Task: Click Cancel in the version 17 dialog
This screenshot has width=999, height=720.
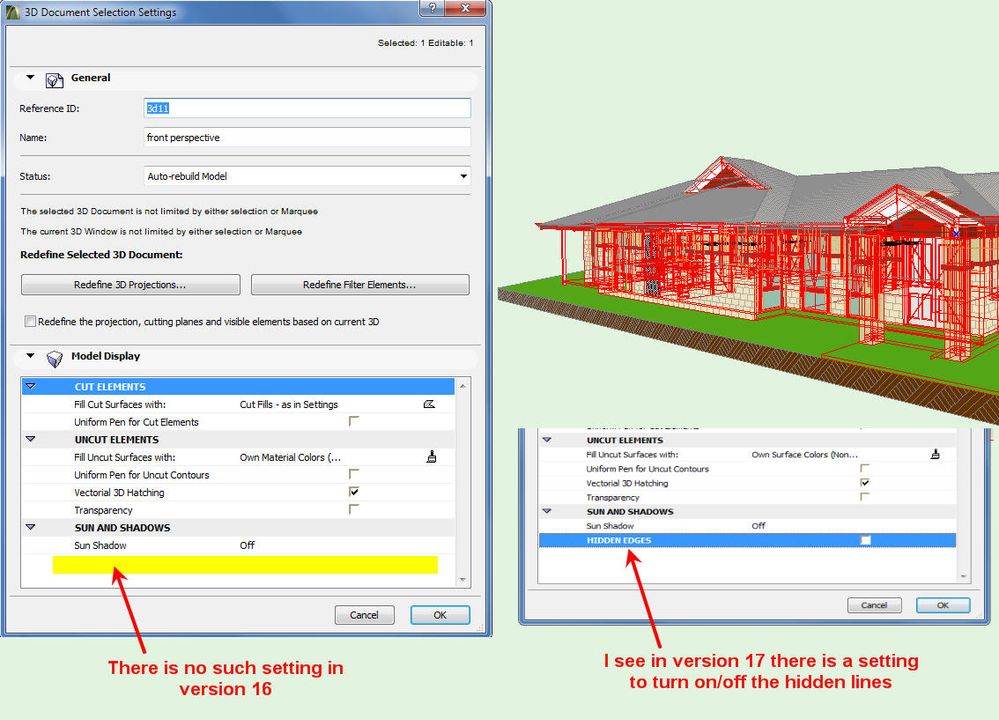Action: pos(874,605)
